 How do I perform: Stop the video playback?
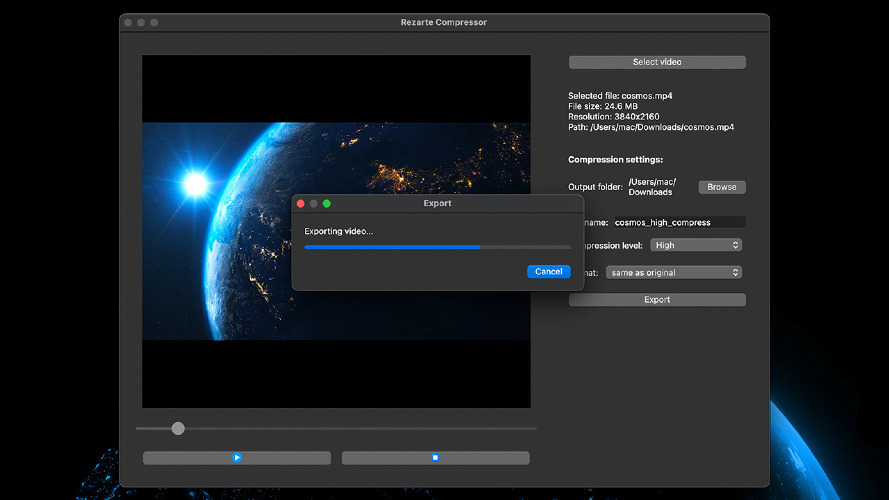[435, 457]
